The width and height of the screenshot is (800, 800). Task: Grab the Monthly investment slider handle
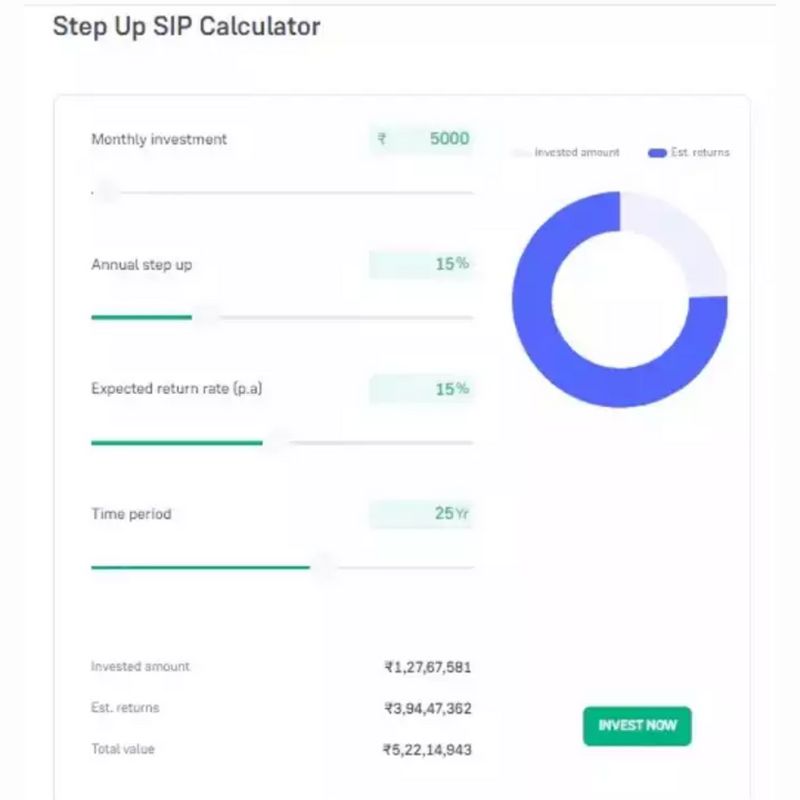106,192
